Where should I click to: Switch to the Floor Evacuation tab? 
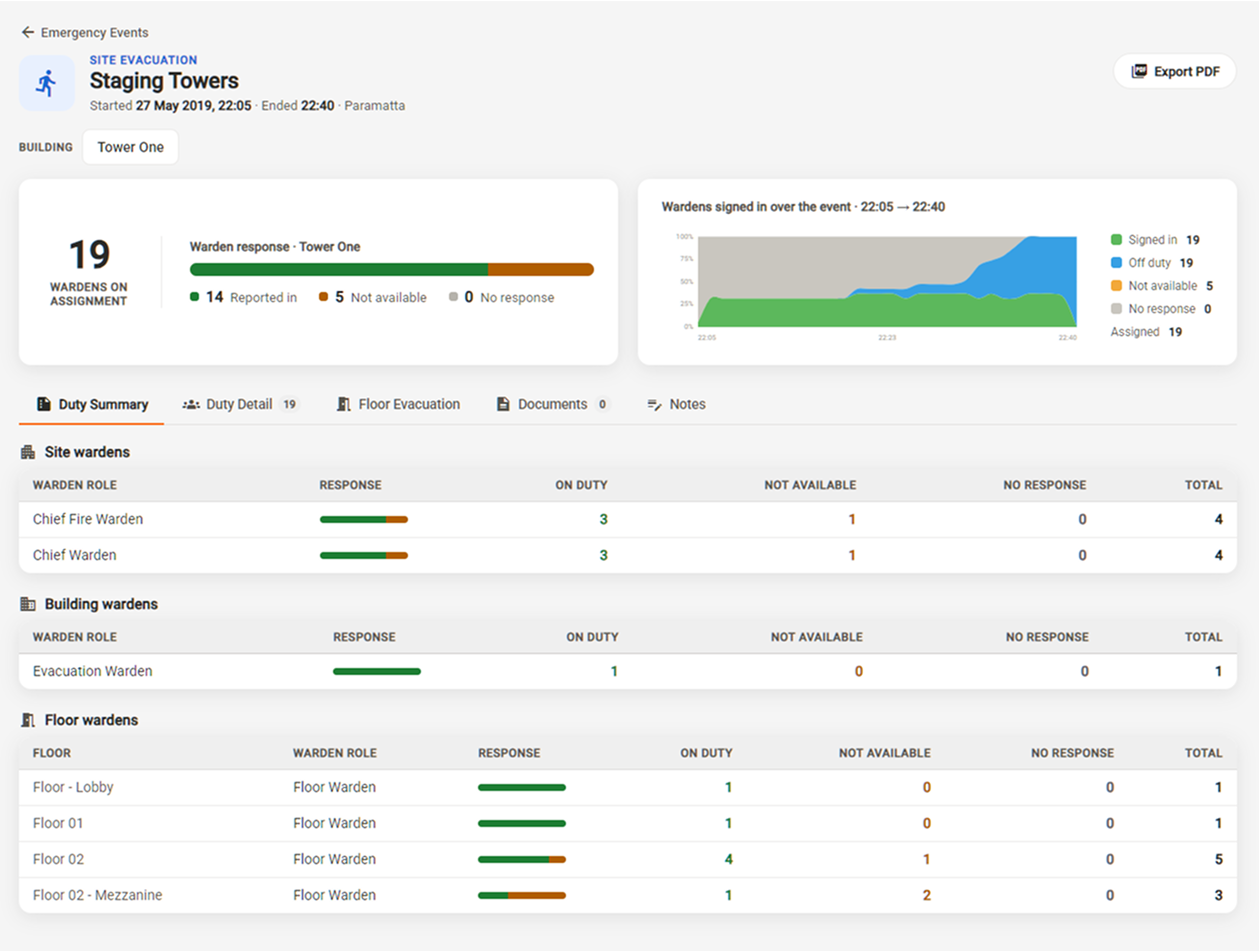pyautogui.click(x=398, y=405)
